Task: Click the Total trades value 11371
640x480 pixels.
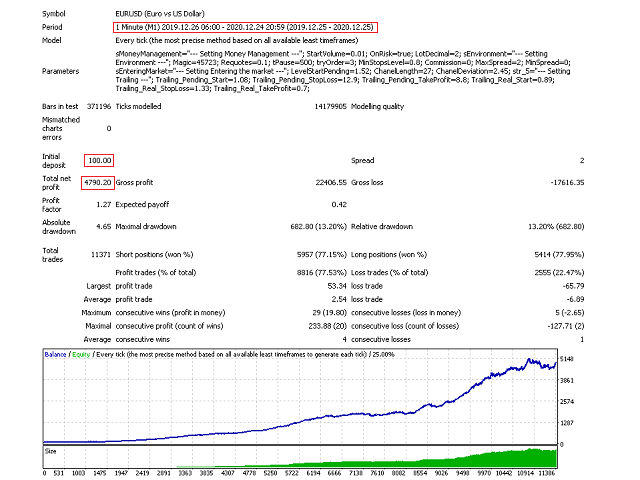Action: point(98,255)
